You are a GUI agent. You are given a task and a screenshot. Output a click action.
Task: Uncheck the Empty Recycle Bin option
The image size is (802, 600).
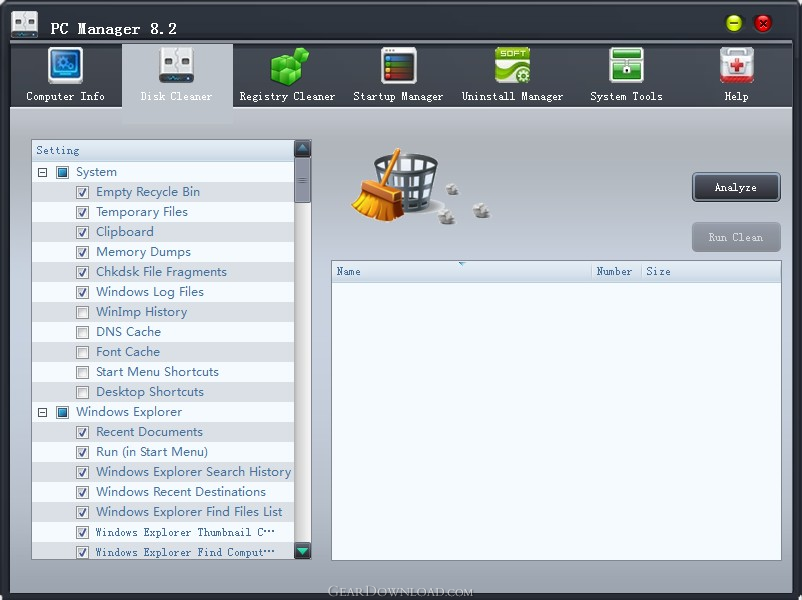tap(82, 192)
